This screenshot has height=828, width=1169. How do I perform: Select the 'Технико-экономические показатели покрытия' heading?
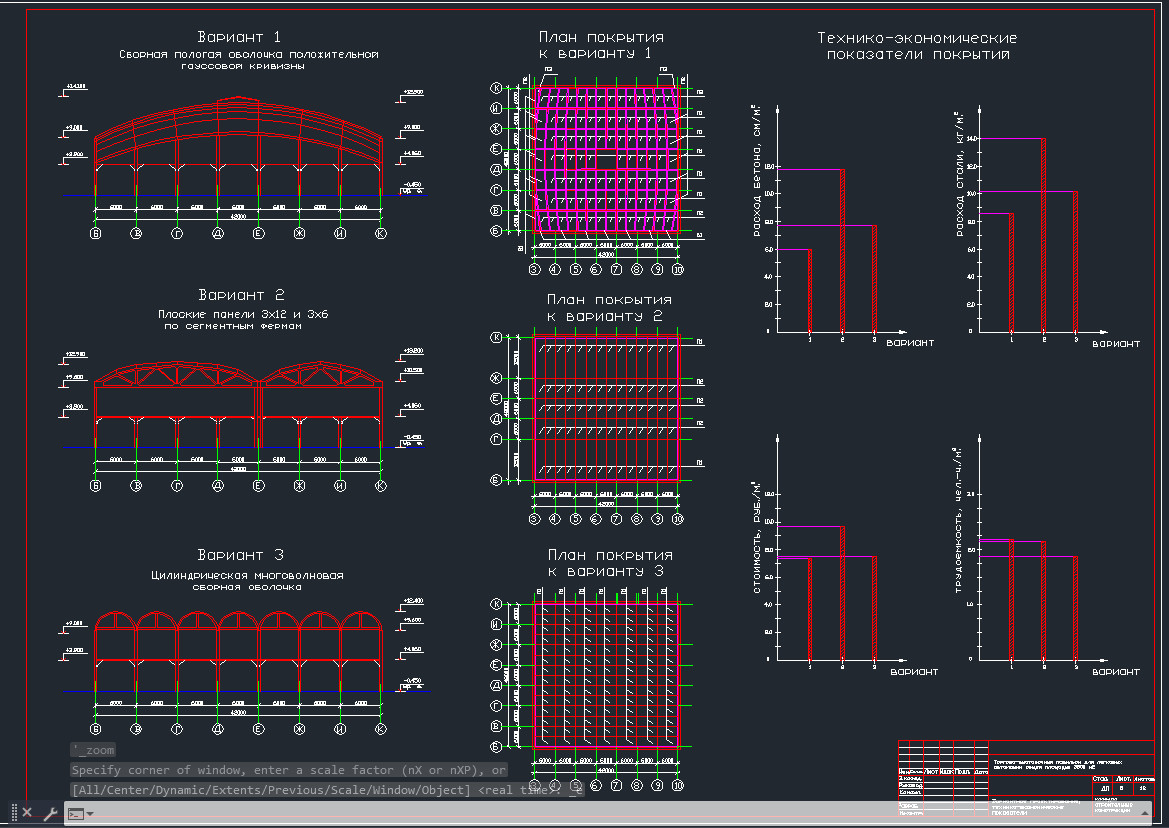coord(917,46)
